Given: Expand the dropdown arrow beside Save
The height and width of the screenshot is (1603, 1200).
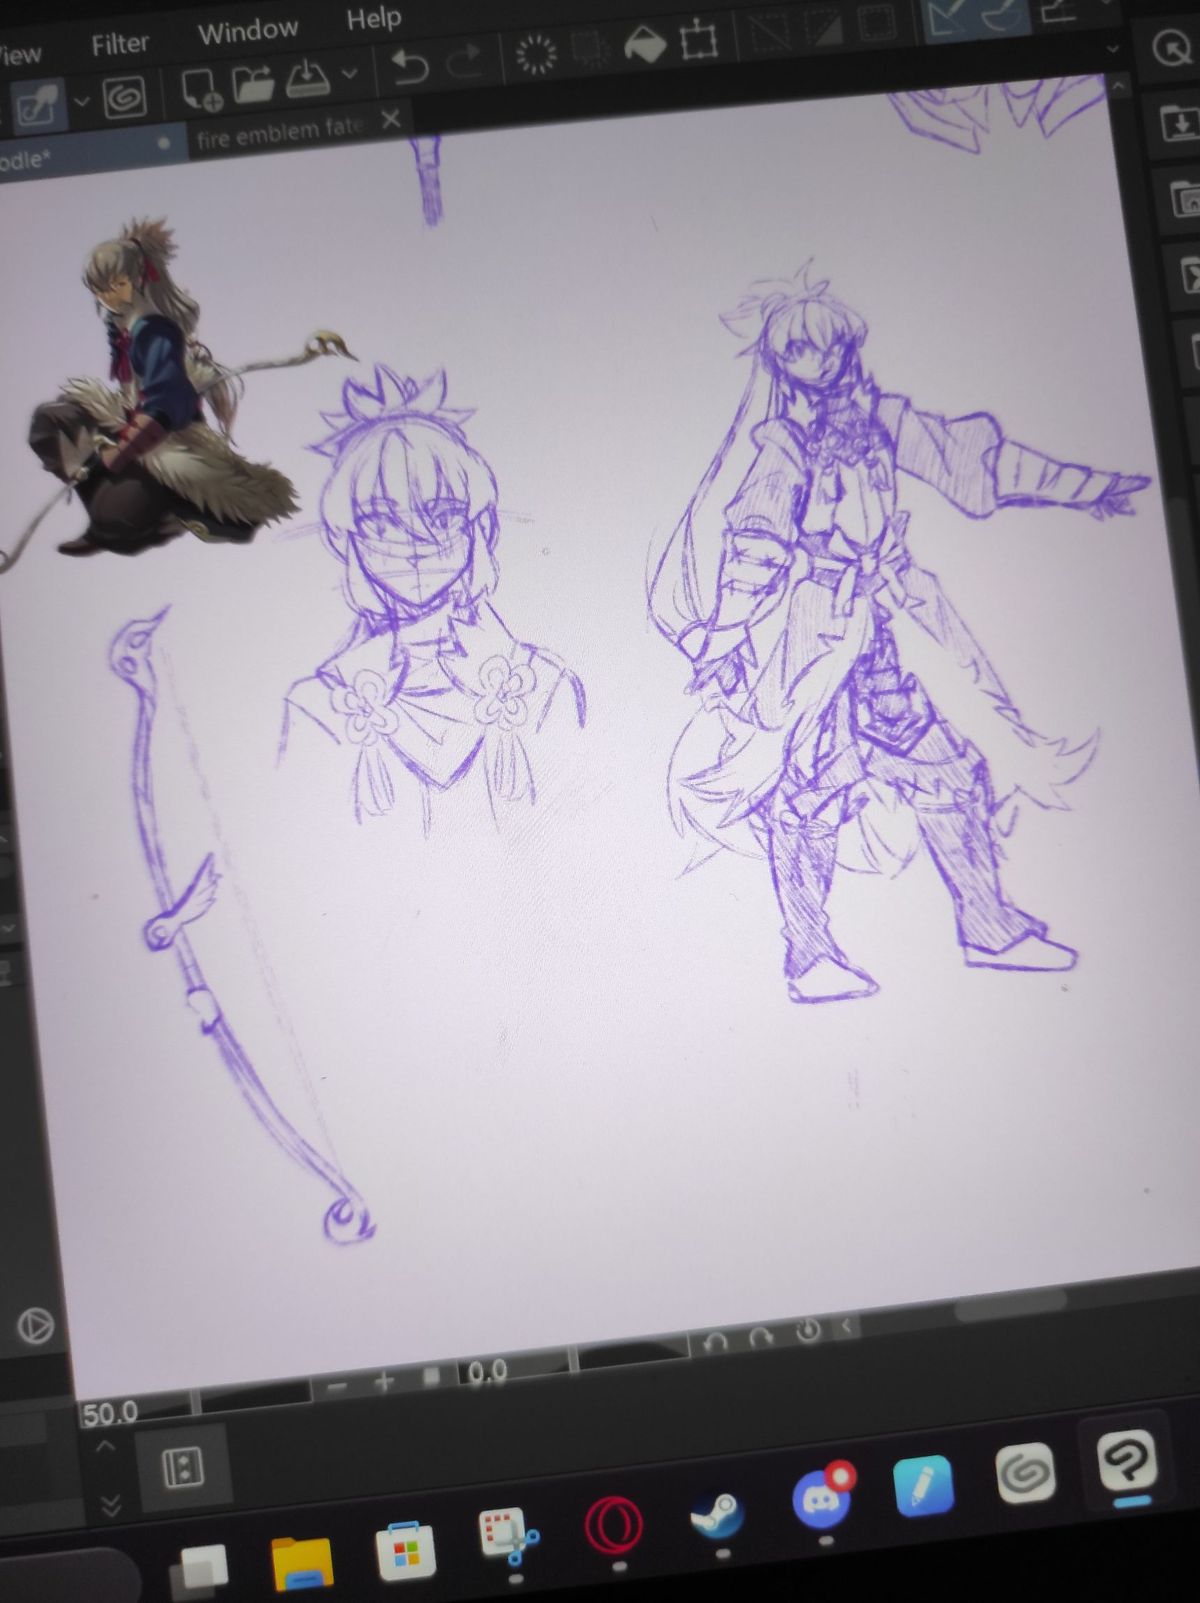Looking at the screenshot, I should (349, 74).
